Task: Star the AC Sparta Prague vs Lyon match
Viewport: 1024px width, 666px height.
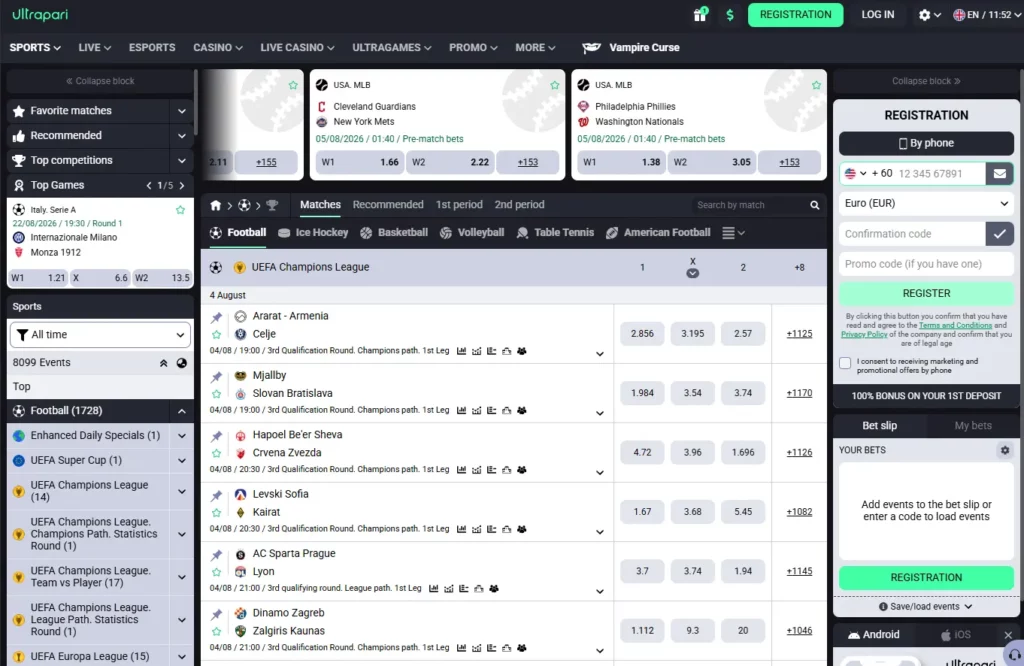Action: coord(216,572)
